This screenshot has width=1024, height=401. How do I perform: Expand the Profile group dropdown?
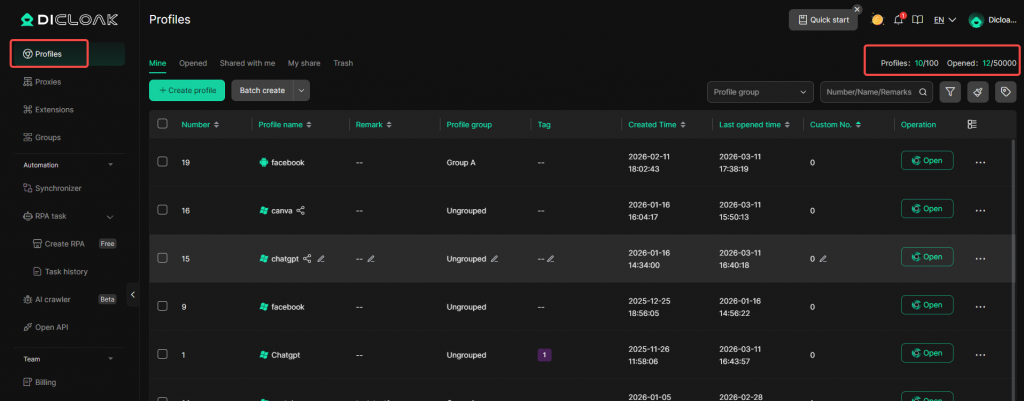(x=760, y=92)
